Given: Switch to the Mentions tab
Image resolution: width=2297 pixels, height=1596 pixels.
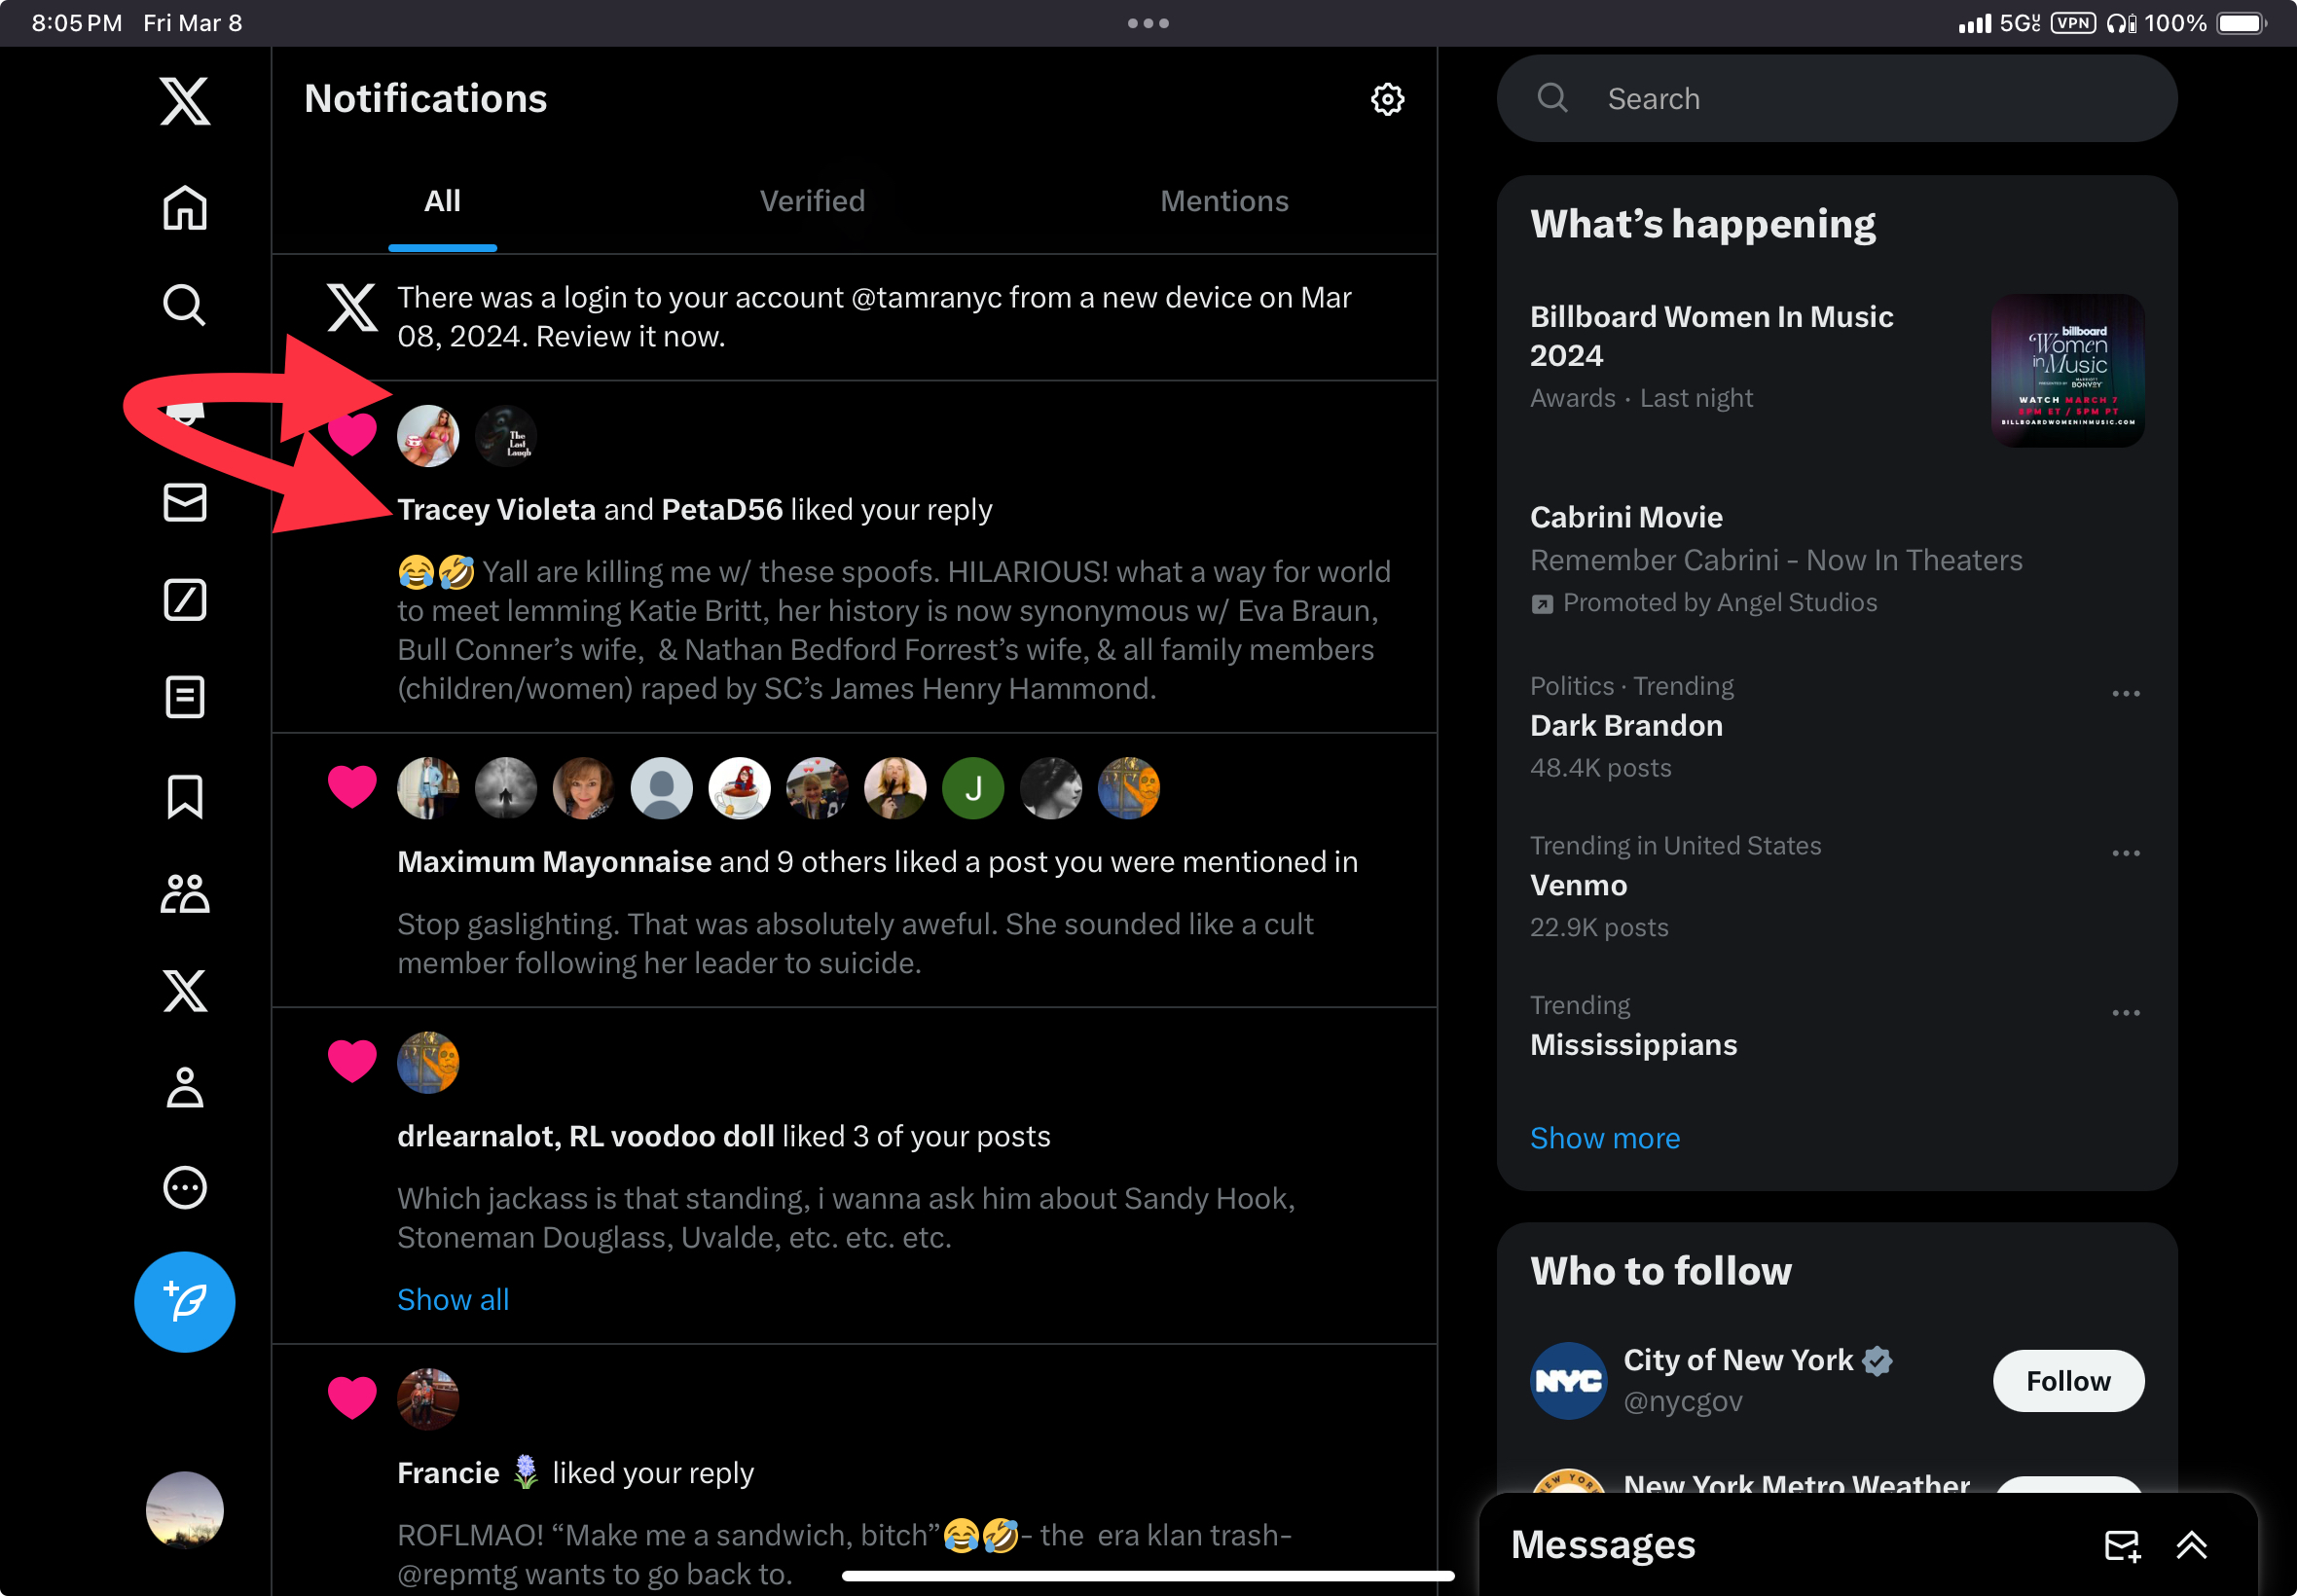Looking at the screenshot, I should pyautogui.click(x=1224, y=201).
